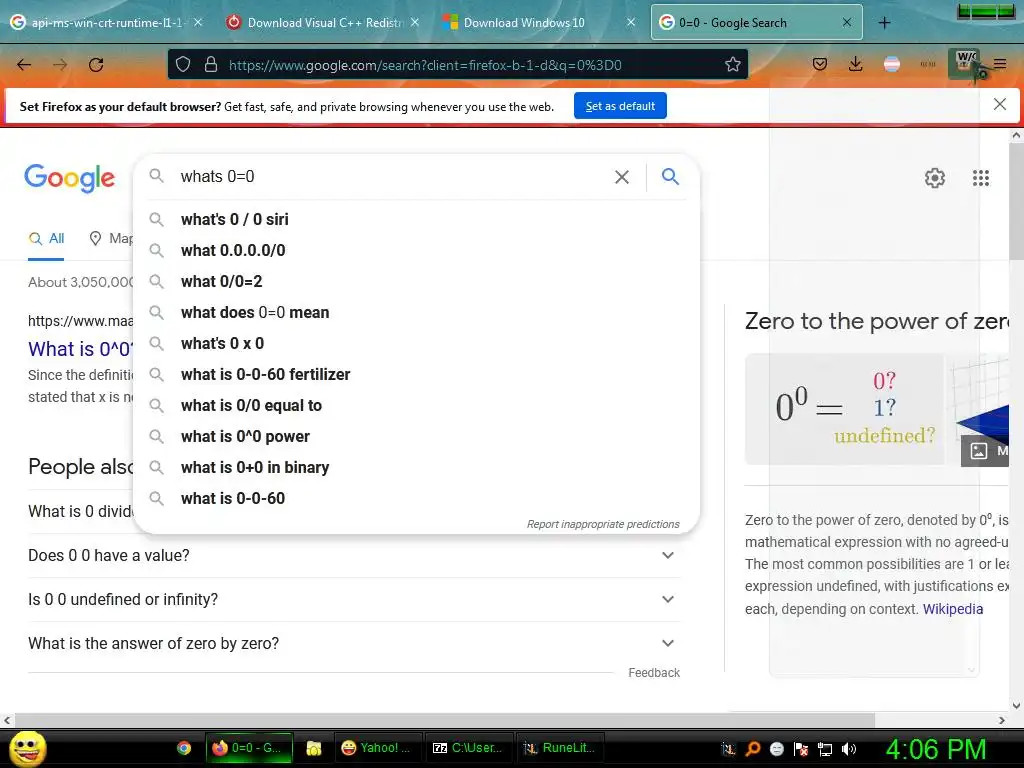
Task: Clear the Google search box text
Action: [622, 177]
